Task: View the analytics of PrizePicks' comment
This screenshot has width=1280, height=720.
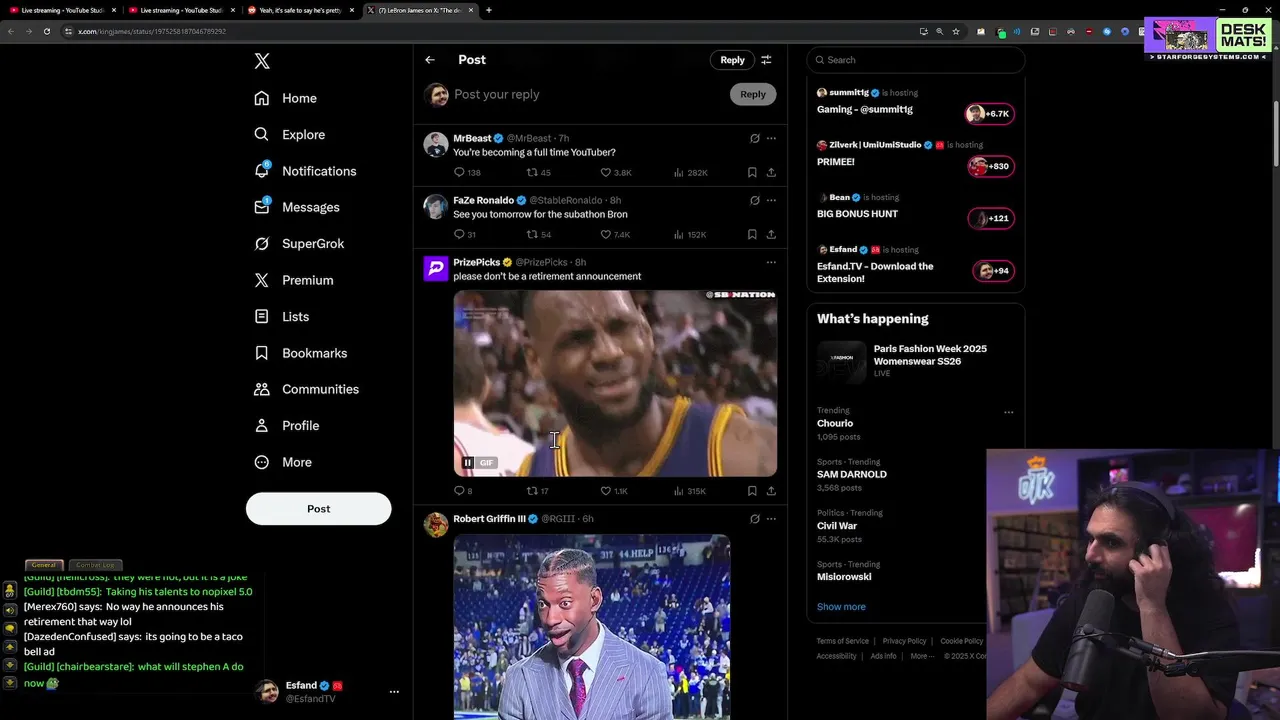Action: tap(690, 490)
